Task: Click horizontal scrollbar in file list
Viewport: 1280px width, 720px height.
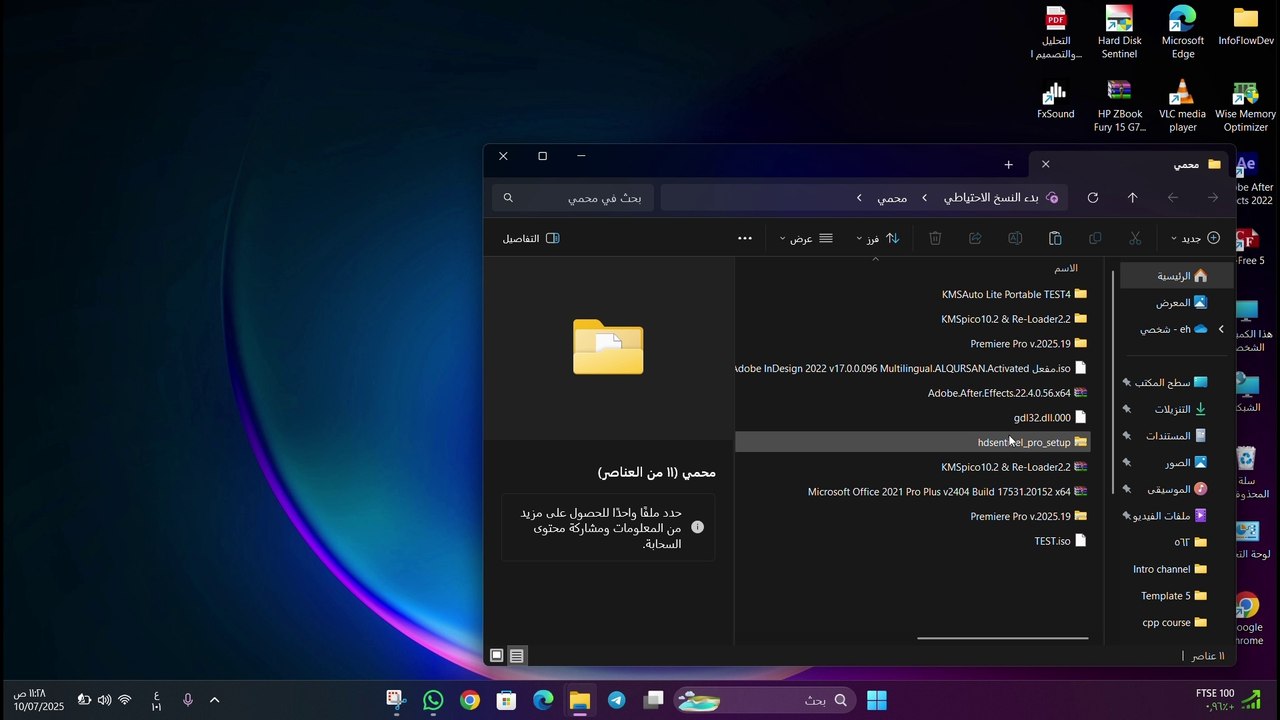Action: click(1003, 638)
